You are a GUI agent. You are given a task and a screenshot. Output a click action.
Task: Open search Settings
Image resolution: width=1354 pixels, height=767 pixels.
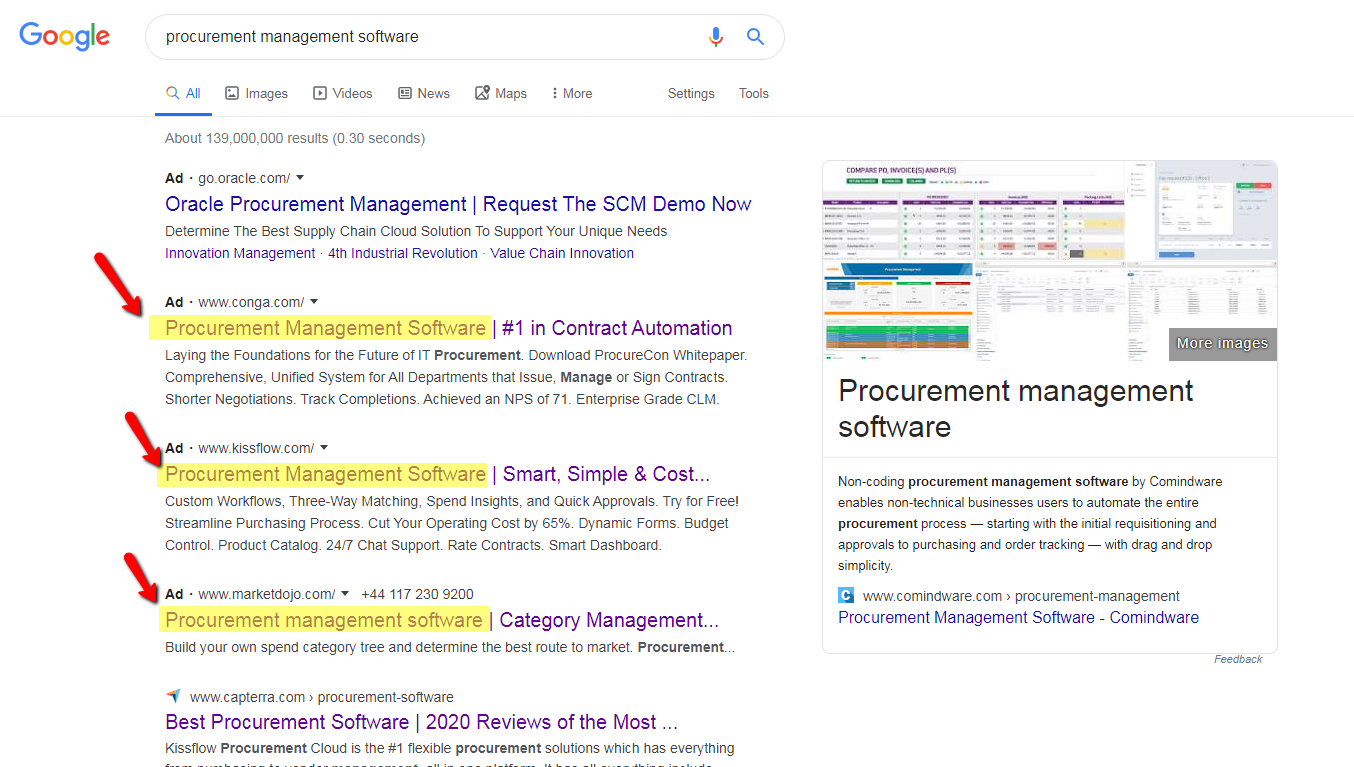pos(691,93)
